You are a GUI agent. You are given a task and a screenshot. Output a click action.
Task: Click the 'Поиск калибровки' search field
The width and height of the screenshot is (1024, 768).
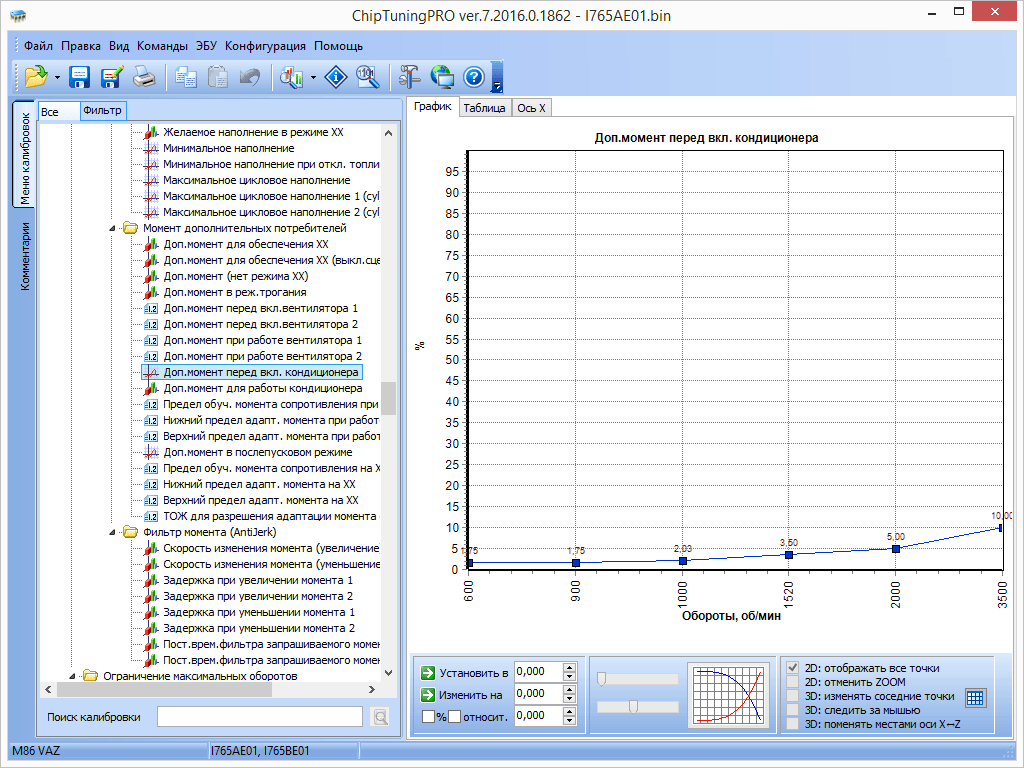pyautogui.click(x=259, y=716)
